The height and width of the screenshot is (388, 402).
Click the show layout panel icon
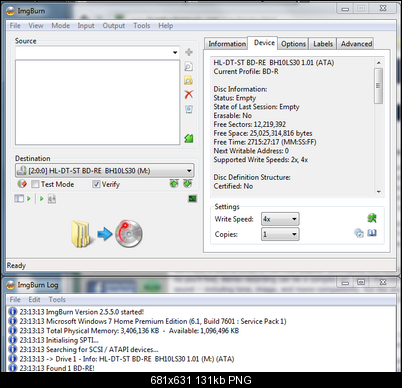(x=19, y=199)
